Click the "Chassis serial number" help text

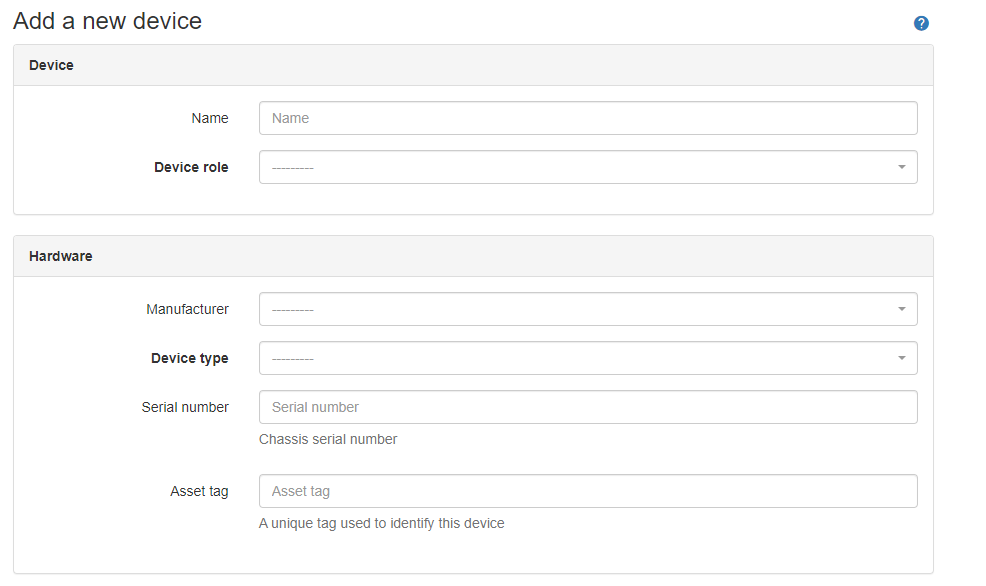pos(328,439)
